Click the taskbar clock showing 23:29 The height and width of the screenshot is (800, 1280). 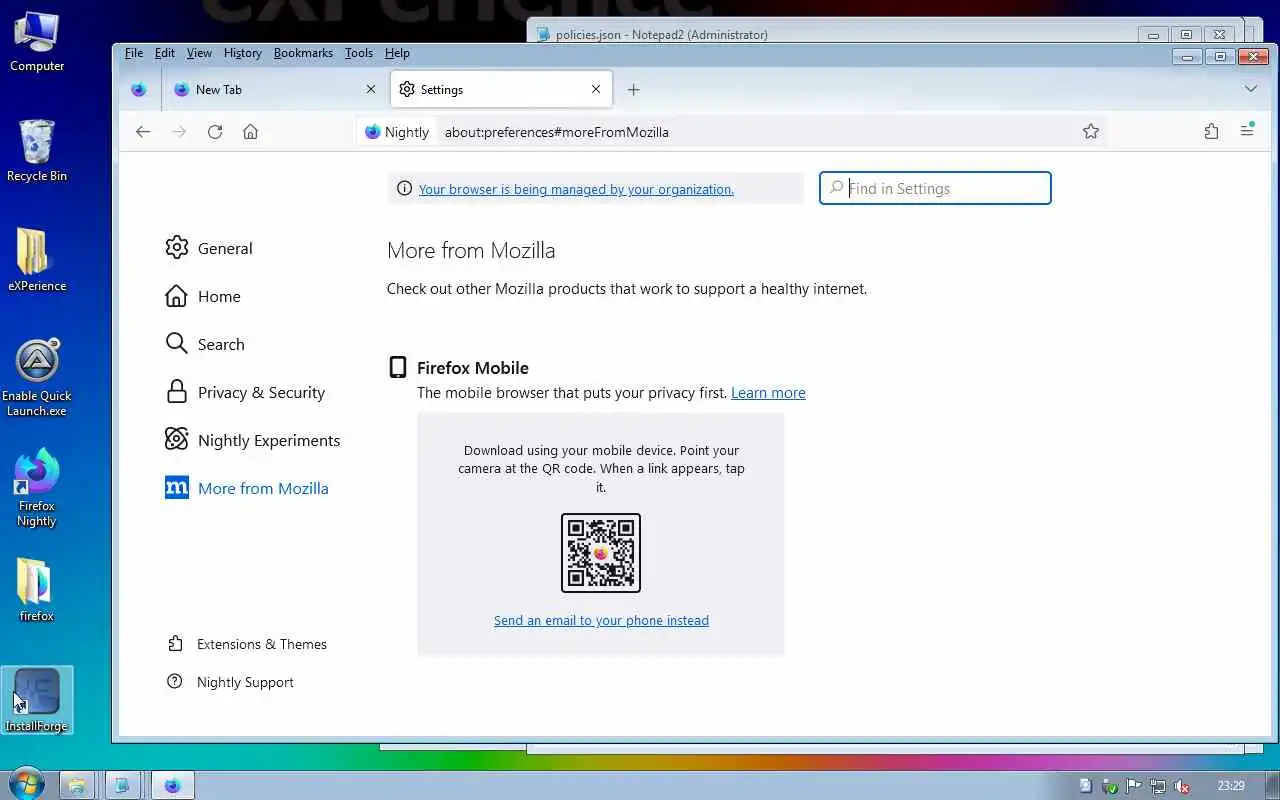[x=1231, y=786]
